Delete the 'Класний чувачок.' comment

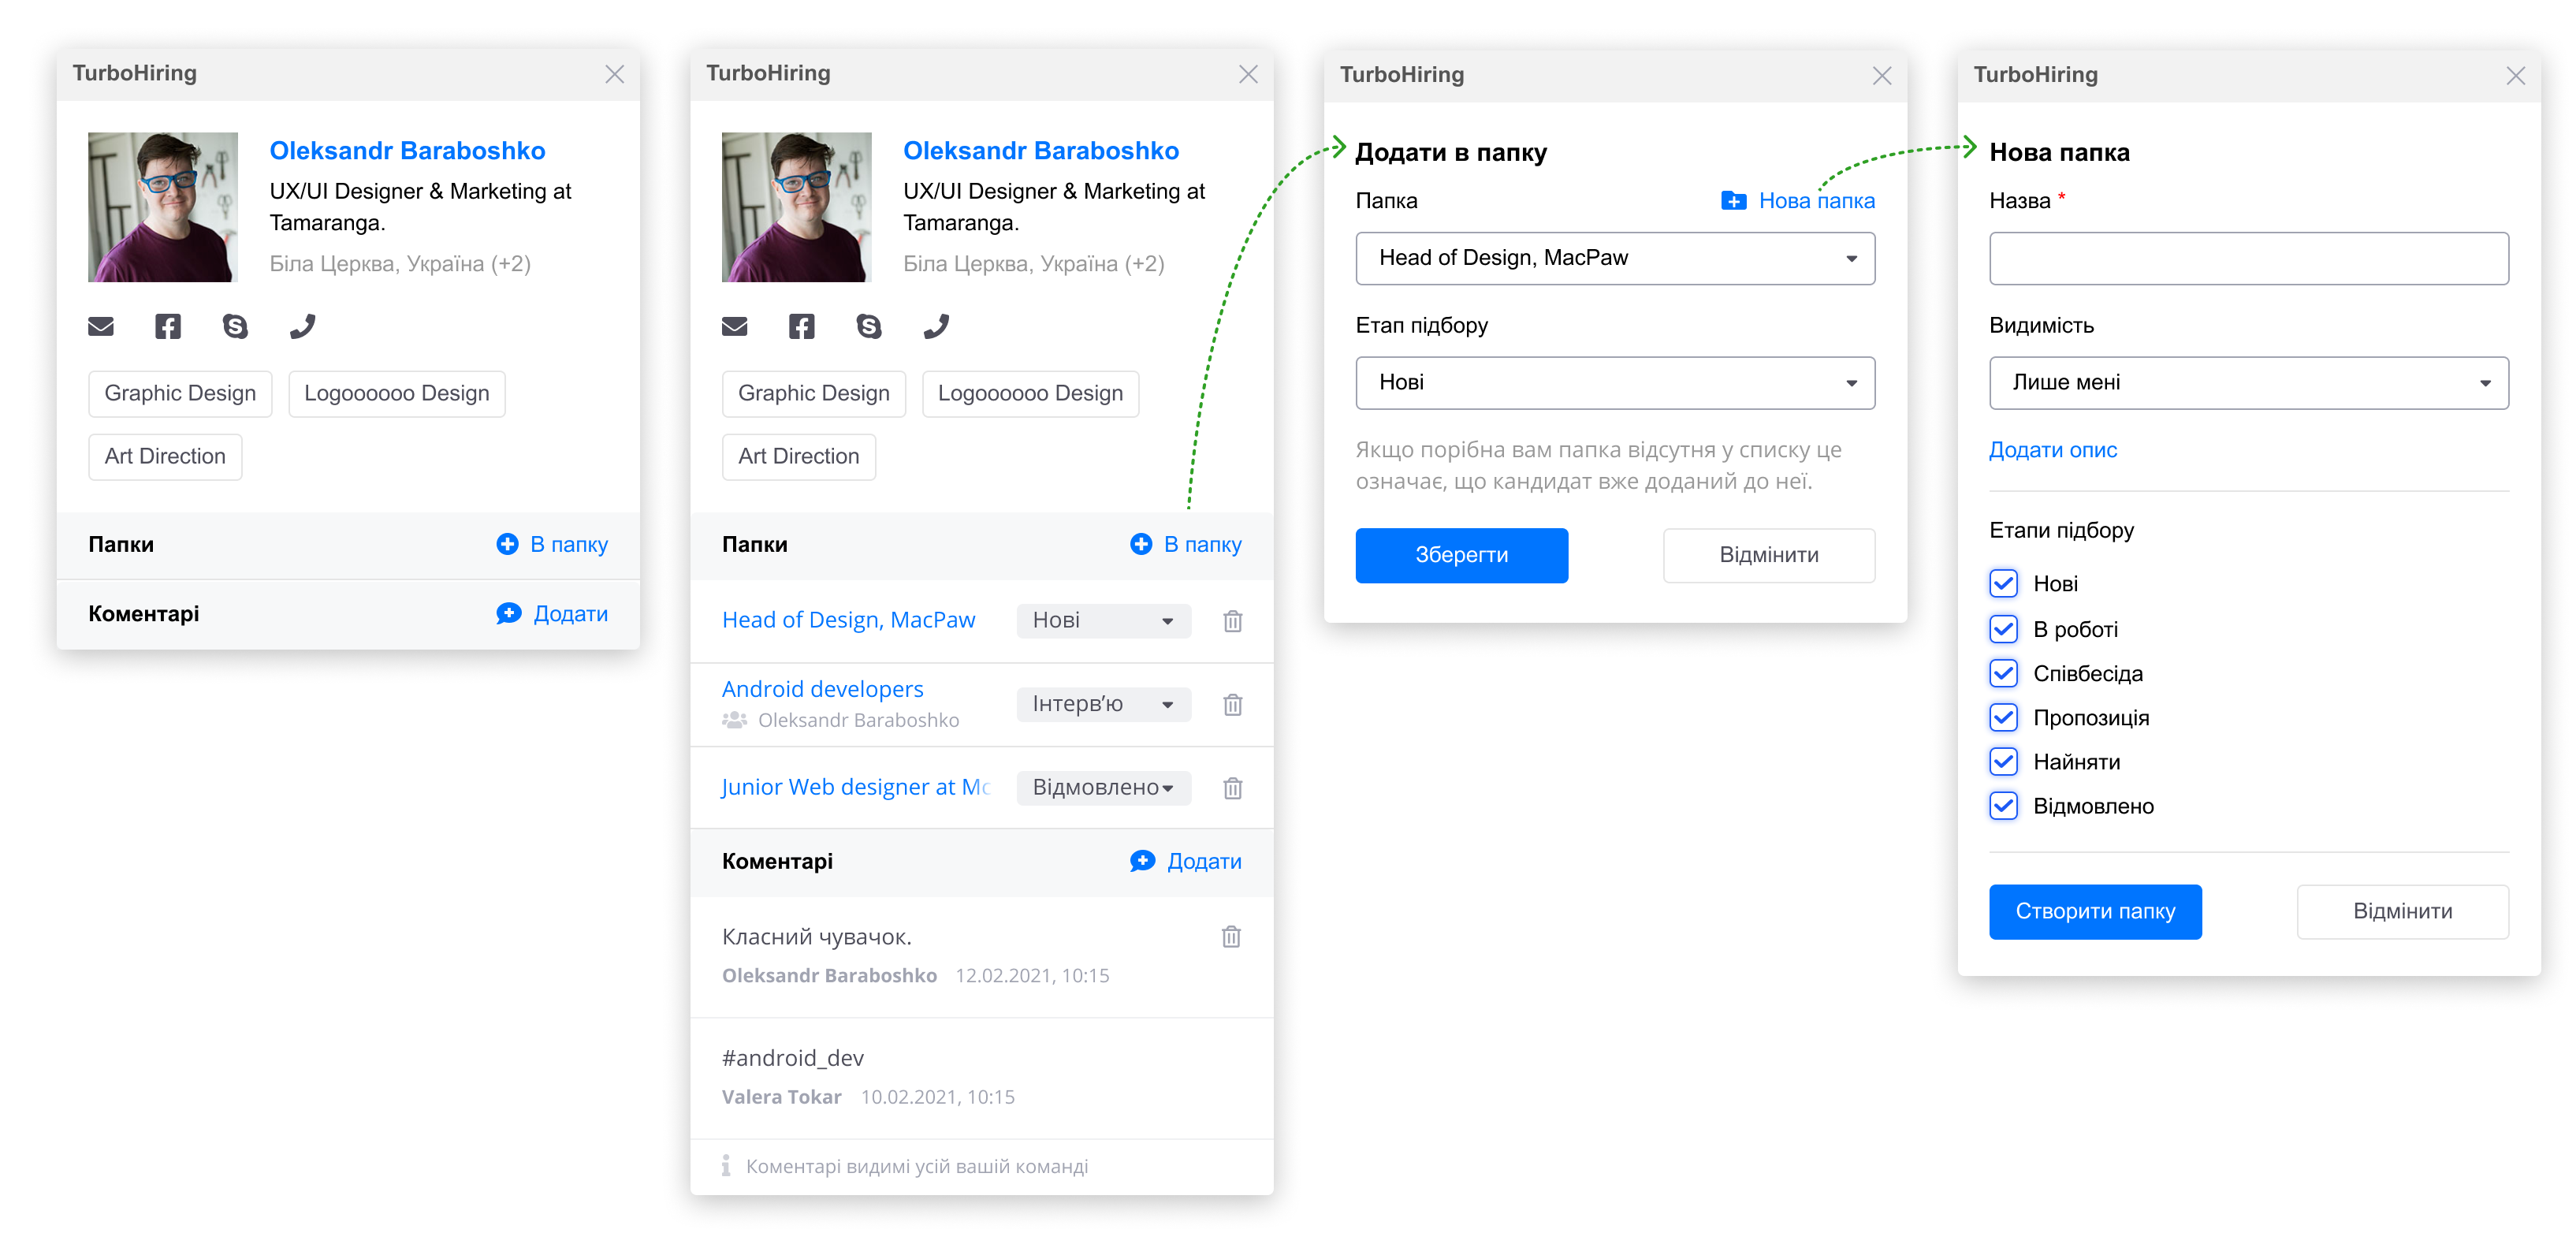click(1232, 937)
